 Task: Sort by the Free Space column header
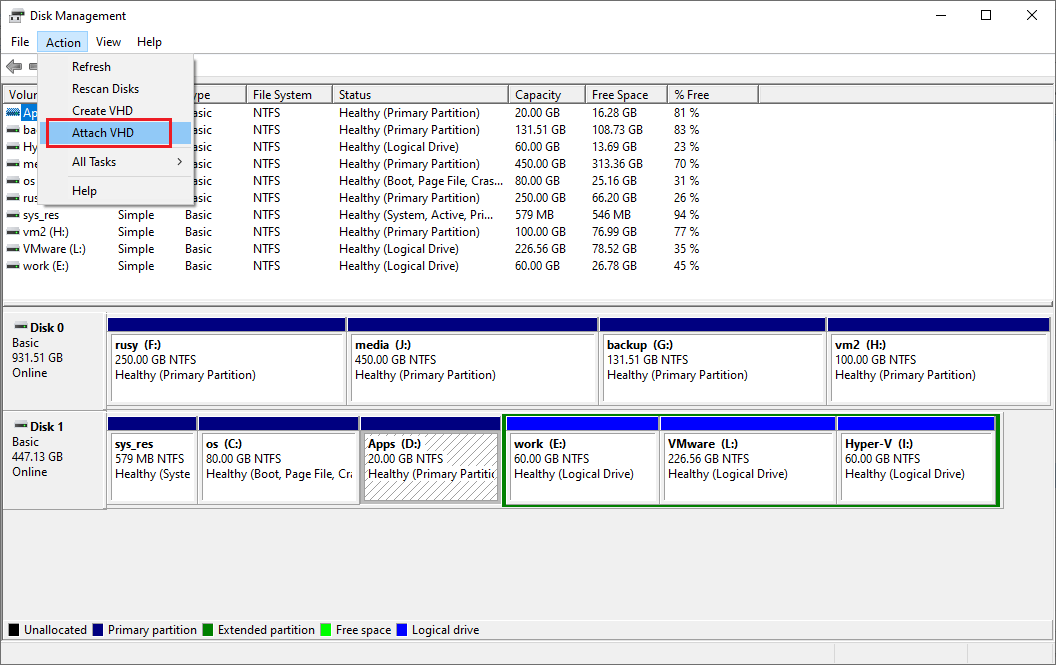[x=620, y=95]
